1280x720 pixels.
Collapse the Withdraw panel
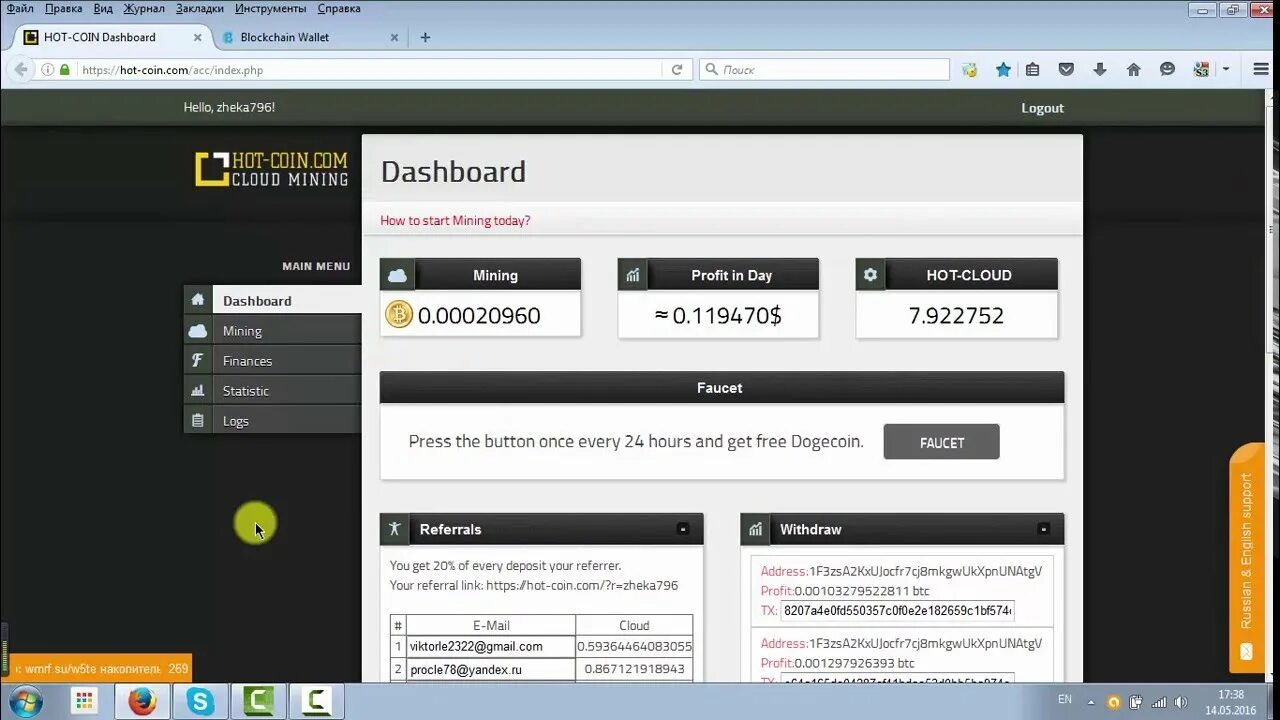click(x=1043, y=529)
